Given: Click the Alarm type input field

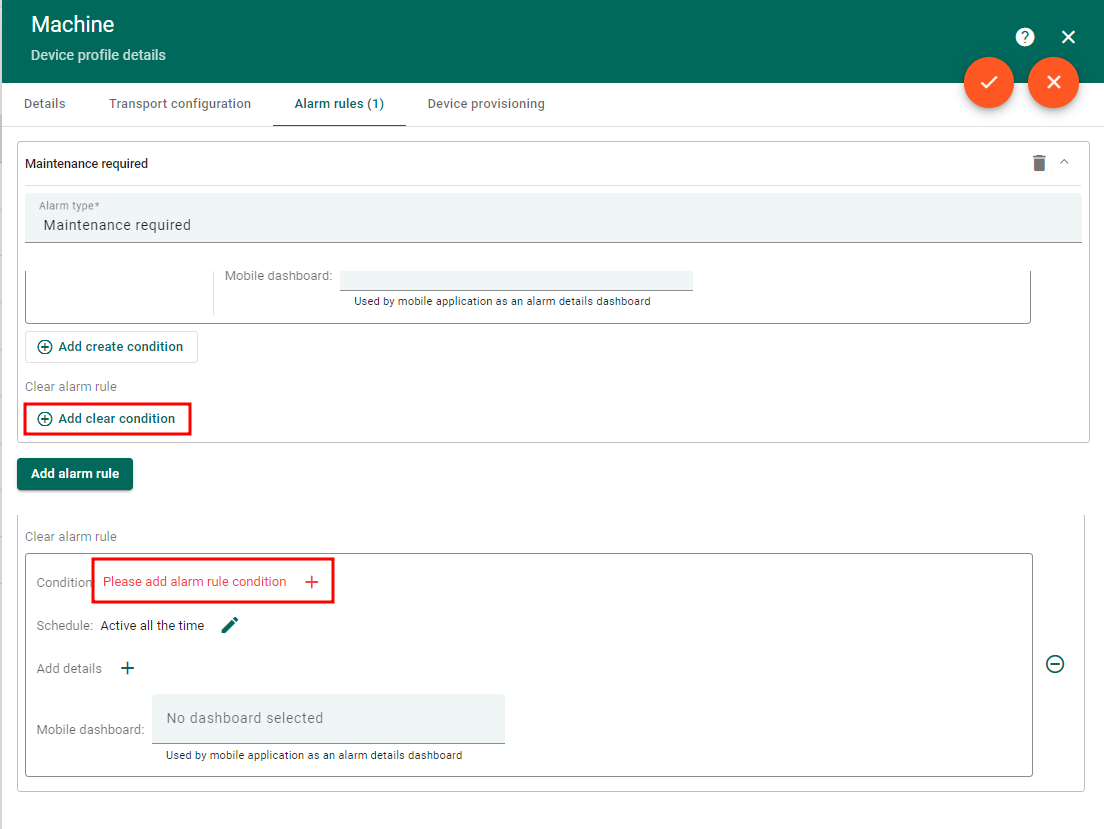Looking at the screenshot, I should tap(553, 225).
